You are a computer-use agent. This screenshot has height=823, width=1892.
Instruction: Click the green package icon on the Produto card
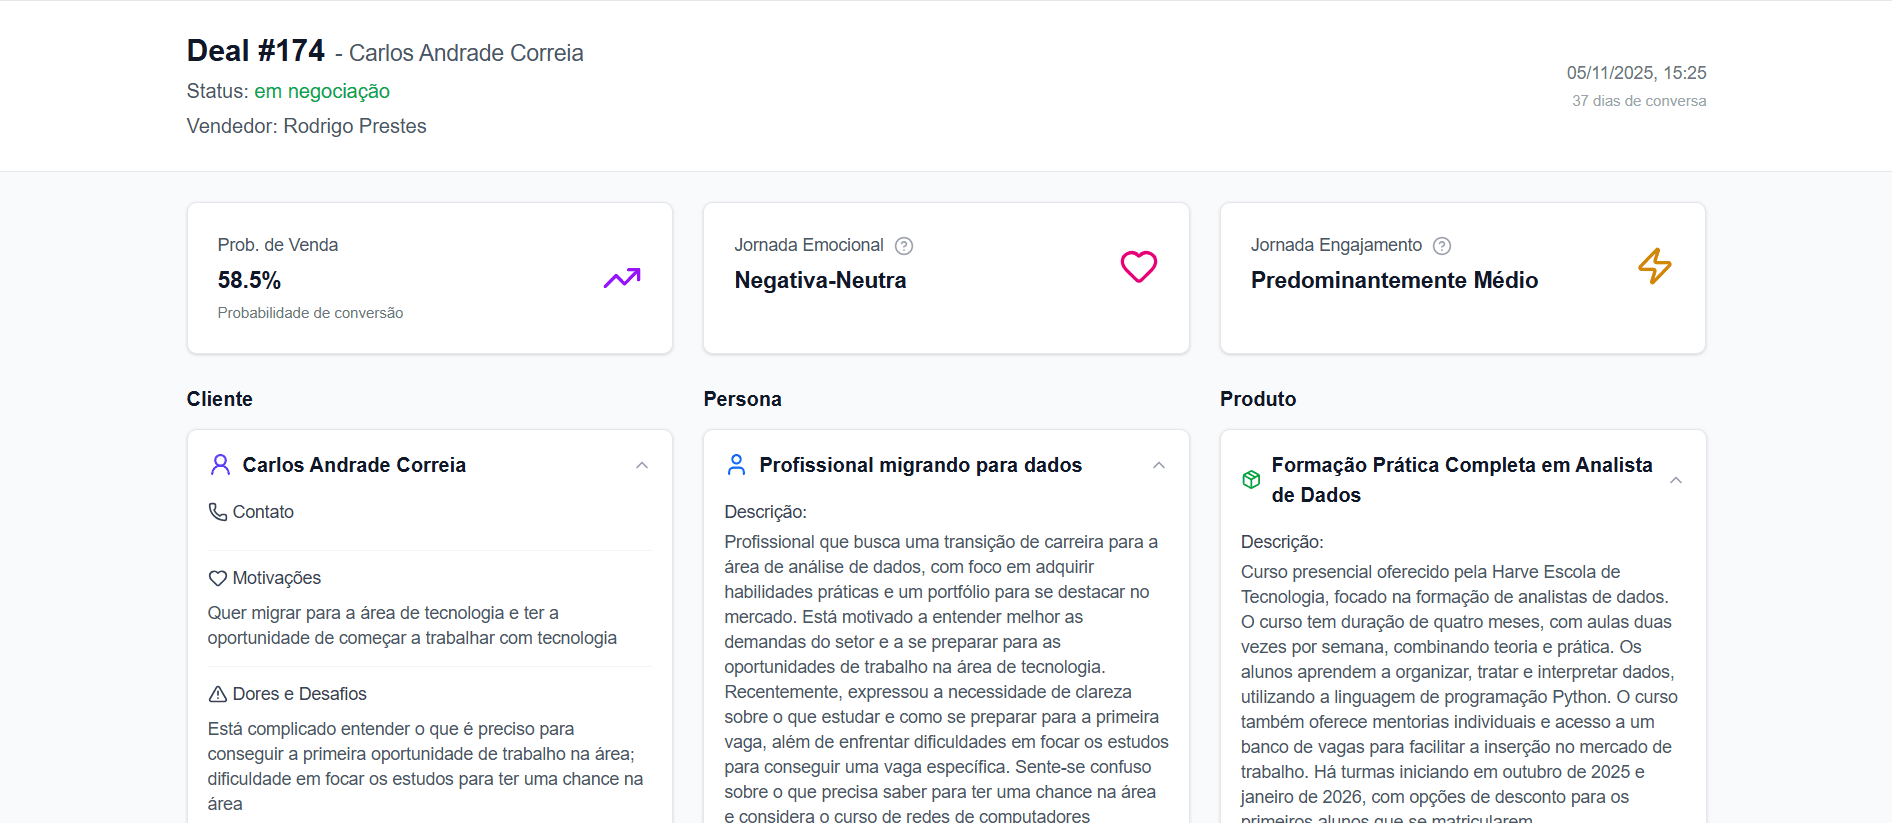coord(1251,479)
